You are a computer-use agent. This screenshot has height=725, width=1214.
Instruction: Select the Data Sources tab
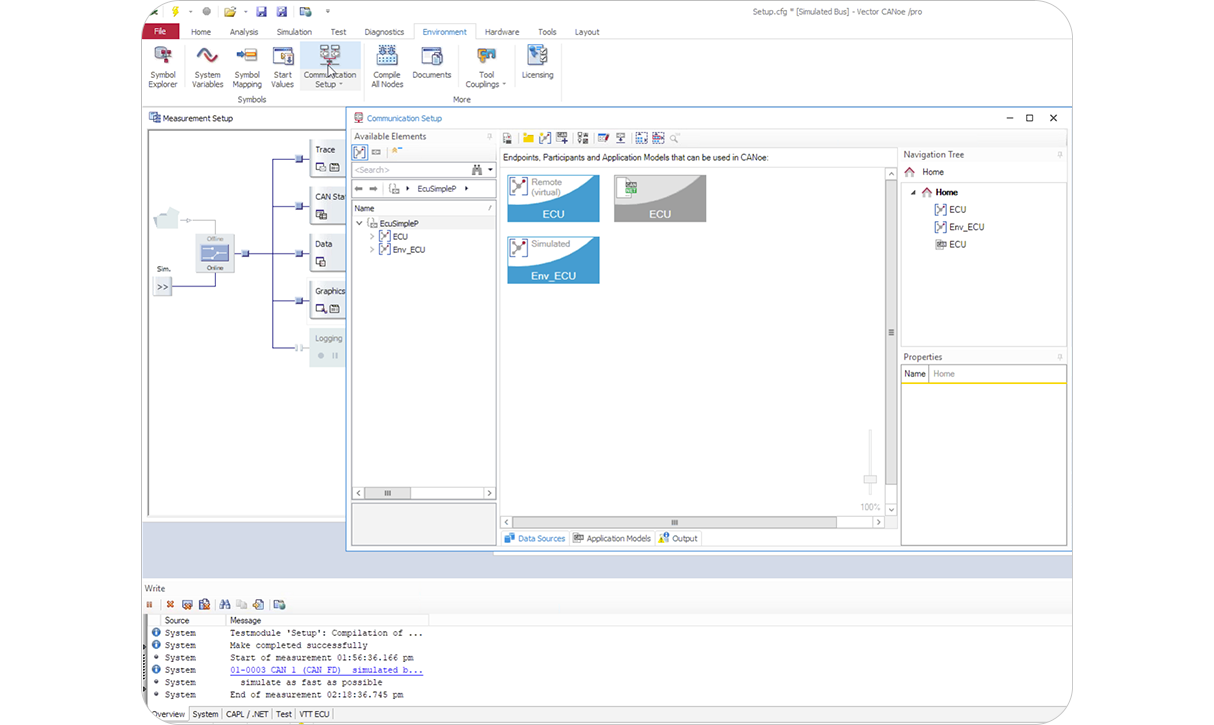535,538
